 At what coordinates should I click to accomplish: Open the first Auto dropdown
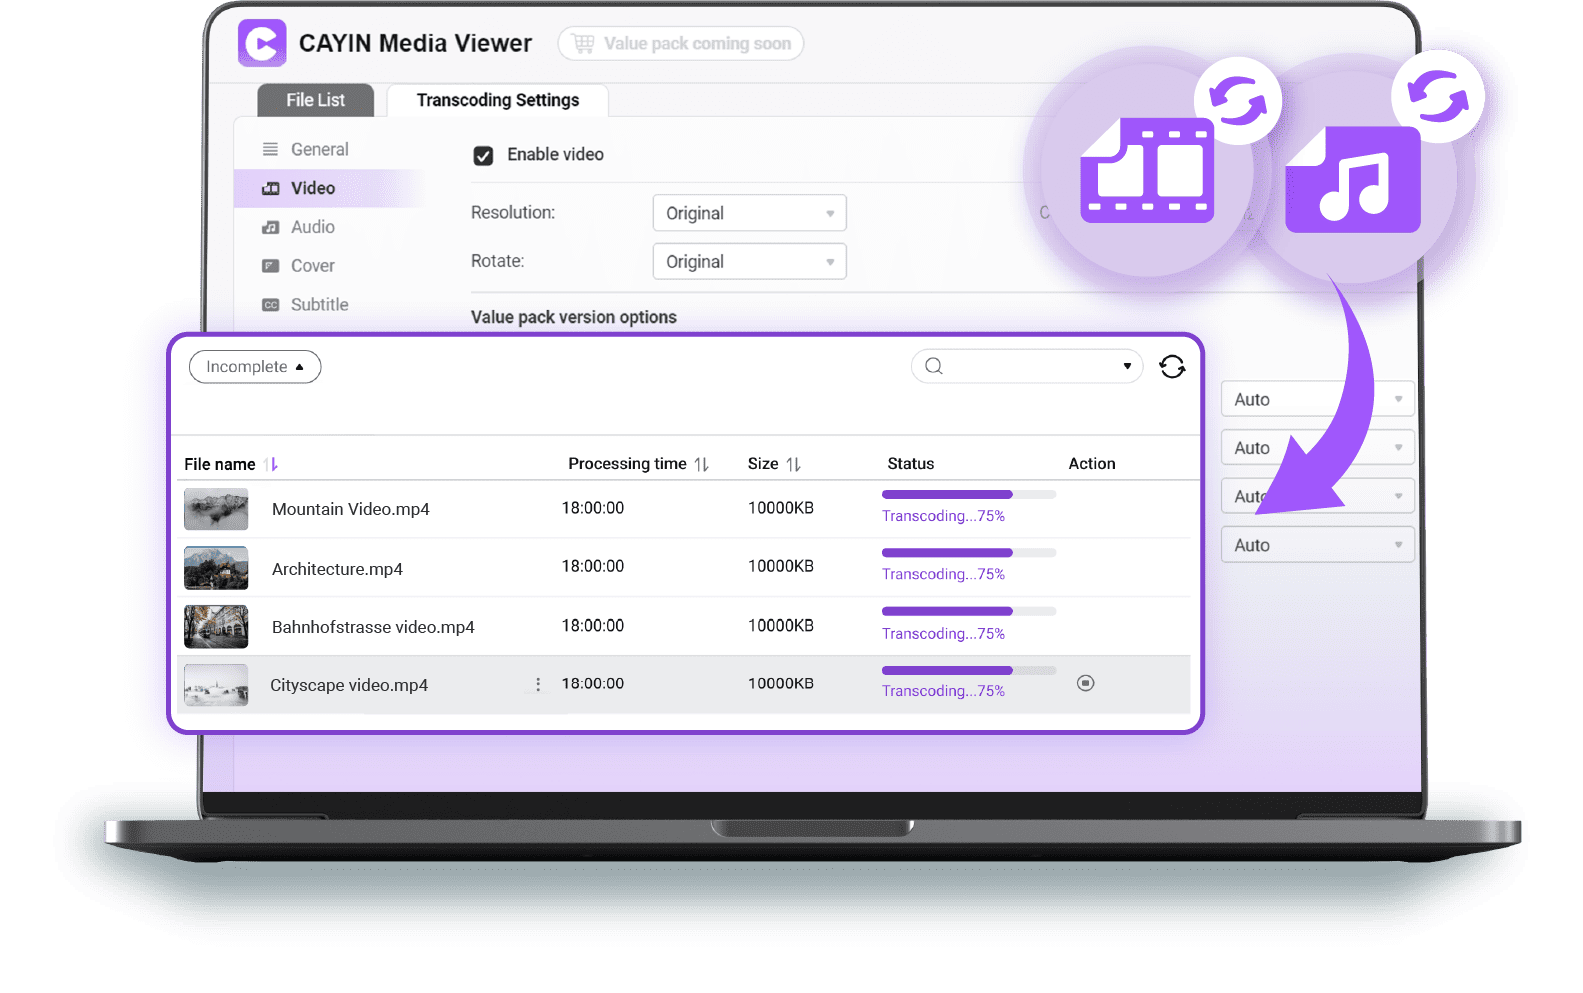pyautogui.click(x=1317, y=399)
